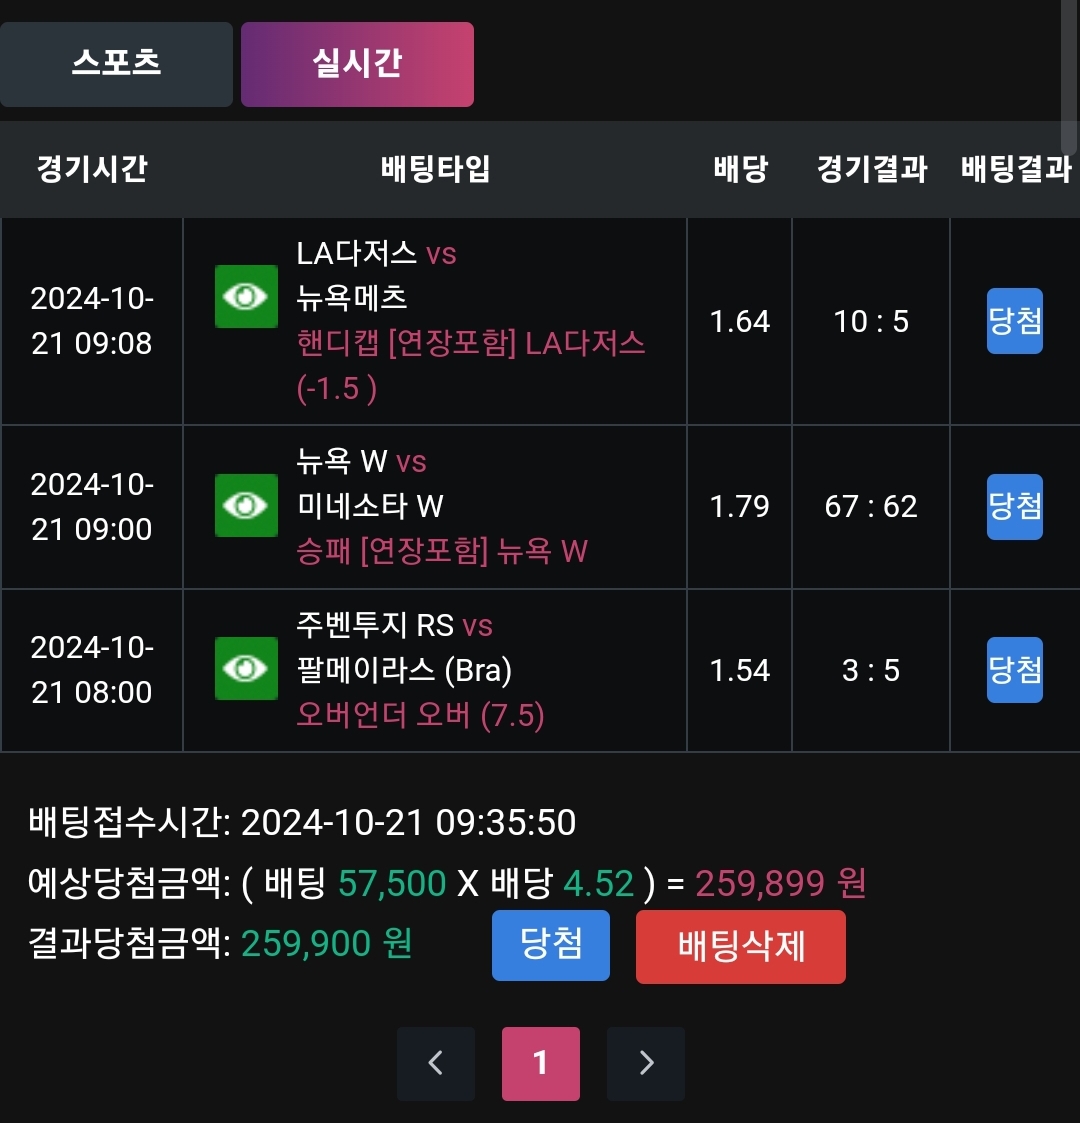
Task: Click the eye icon for 주벤투지 RS match
Action: tap(246, 668)
